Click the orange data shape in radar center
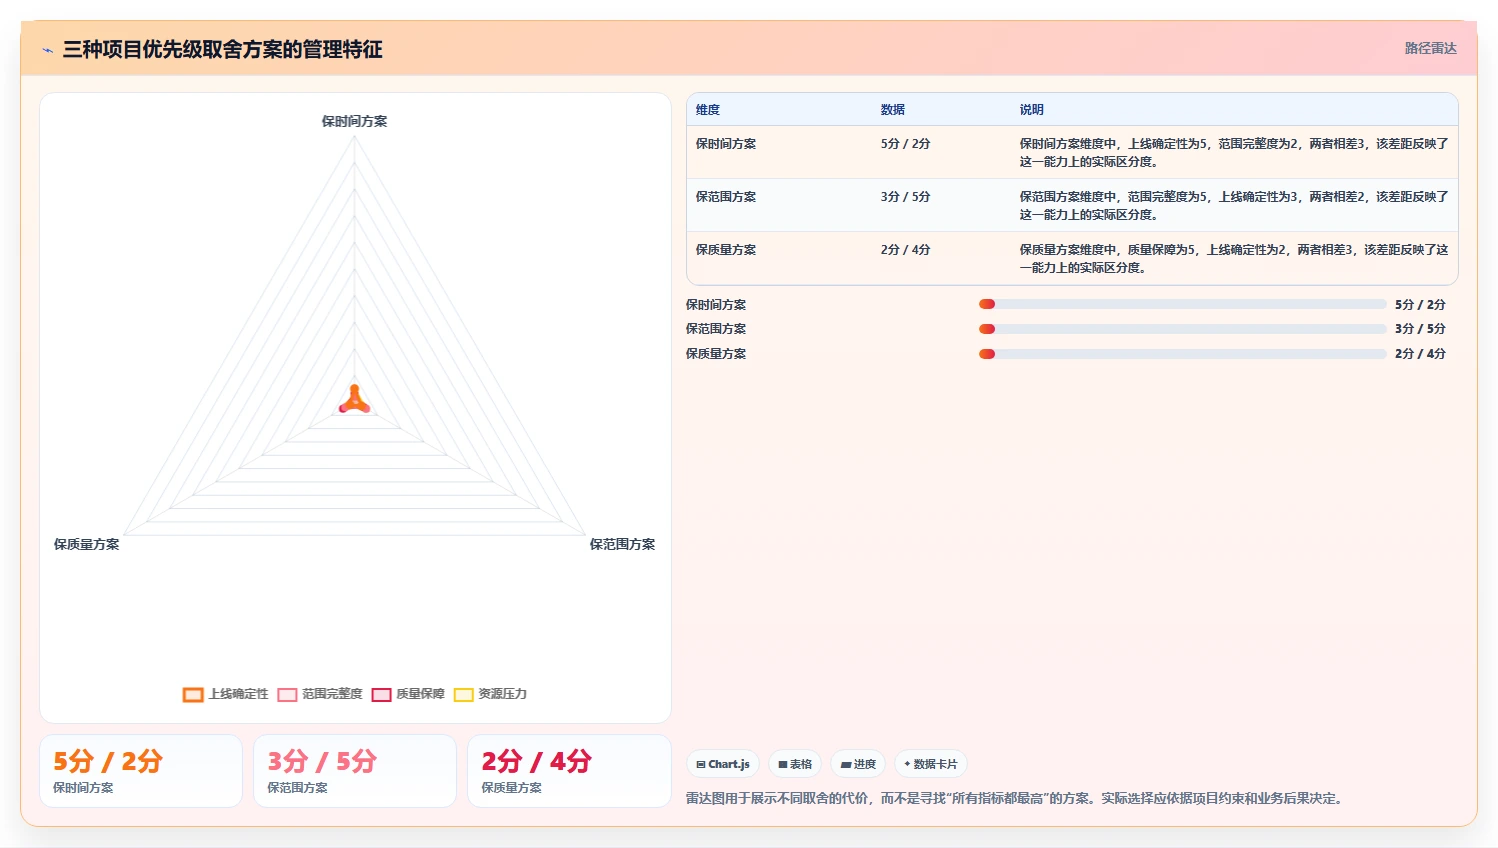Screen dimensions: 1498x848 pyautogui.click(x=354, y=401)
